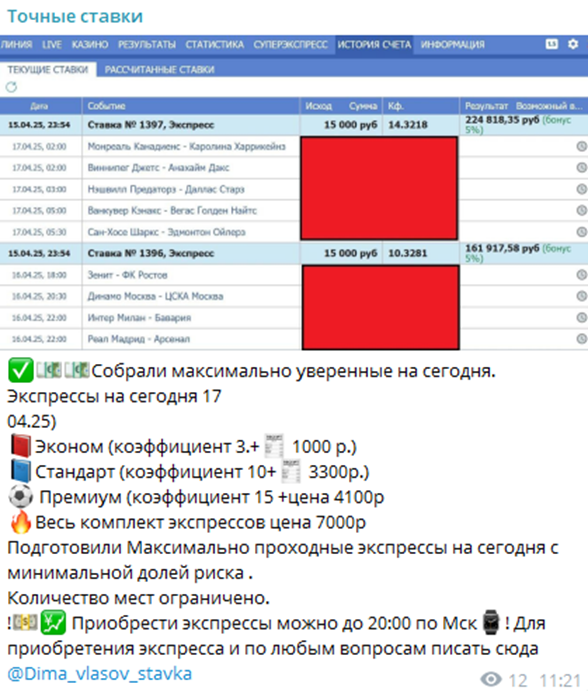Screen dimensions: 588x691
Task: Click the Сумма column header
Action: [x=363, y=106]
